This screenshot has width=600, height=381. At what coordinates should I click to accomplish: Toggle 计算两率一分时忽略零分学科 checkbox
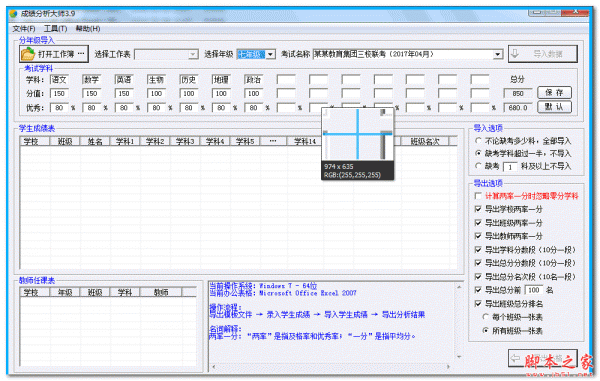[x=478, y=196]
